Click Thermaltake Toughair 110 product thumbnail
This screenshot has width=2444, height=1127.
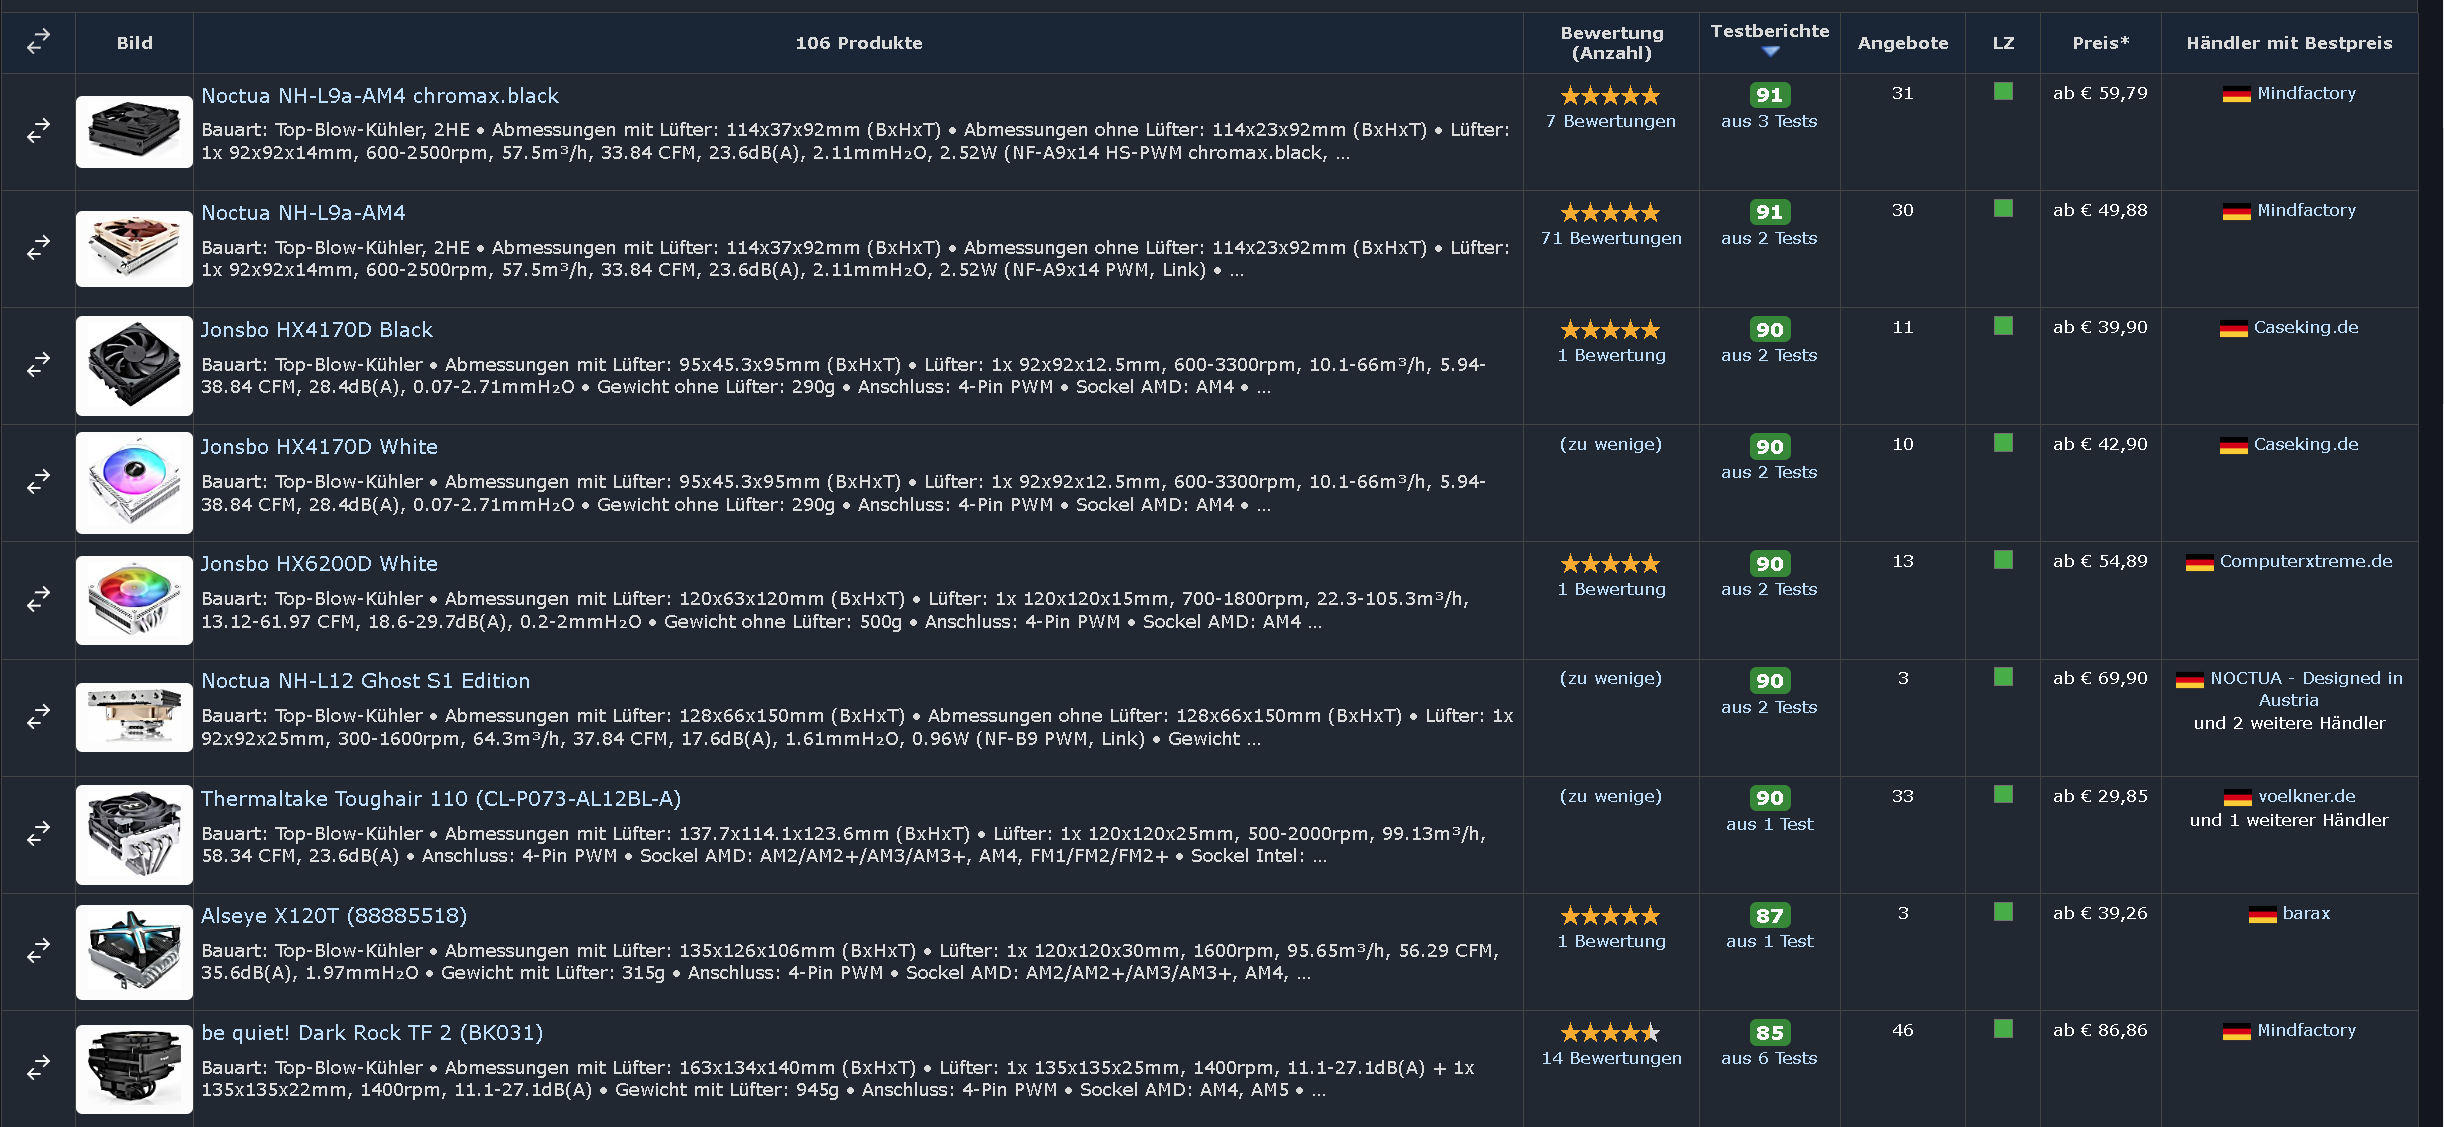[x=134, y=835]
